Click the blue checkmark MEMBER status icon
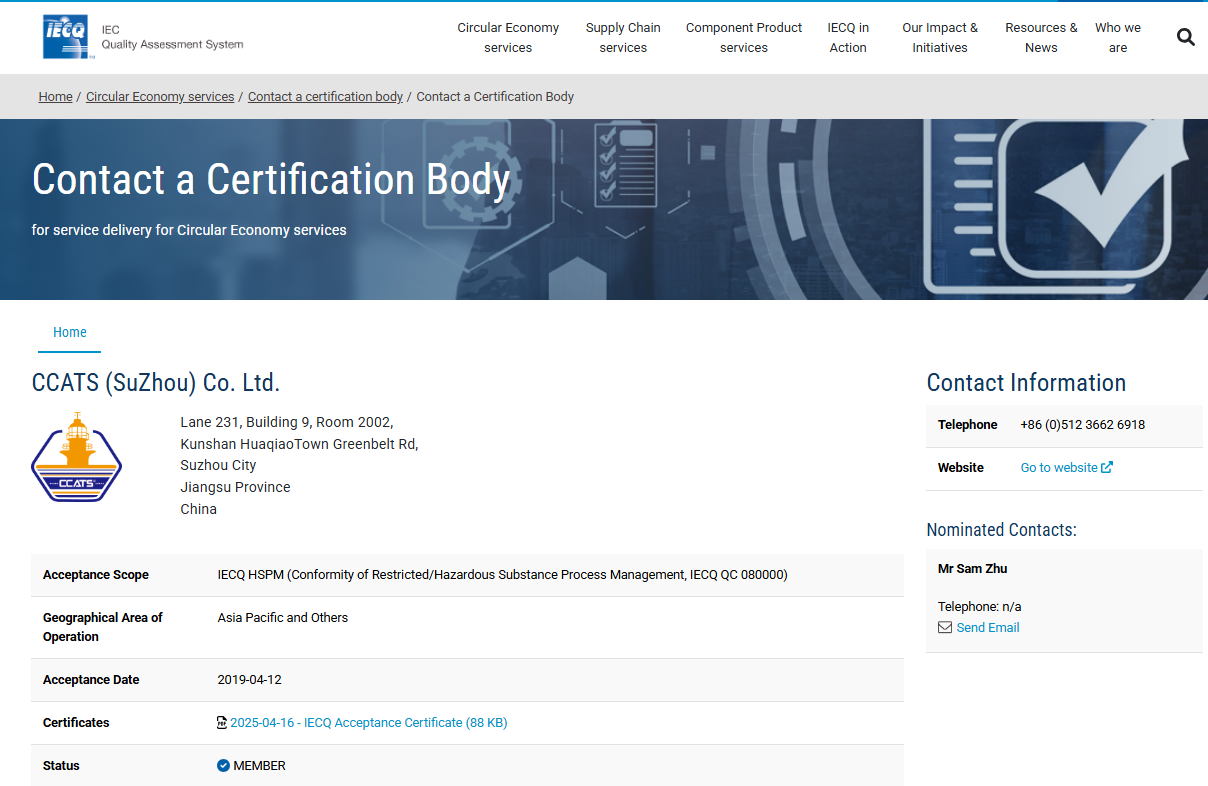1208x786 pixels. tap(223, 765)
